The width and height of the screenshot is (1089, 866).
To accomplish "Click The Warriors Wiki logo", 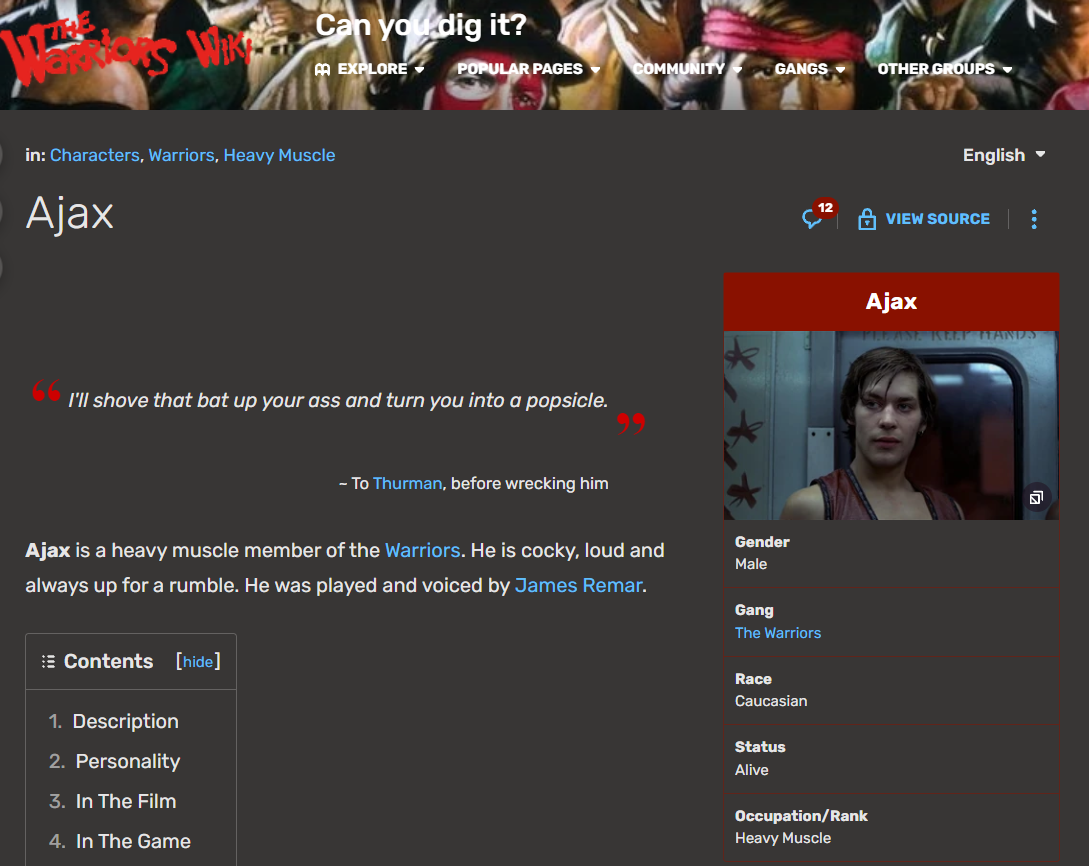I will (x=125, y=49).
